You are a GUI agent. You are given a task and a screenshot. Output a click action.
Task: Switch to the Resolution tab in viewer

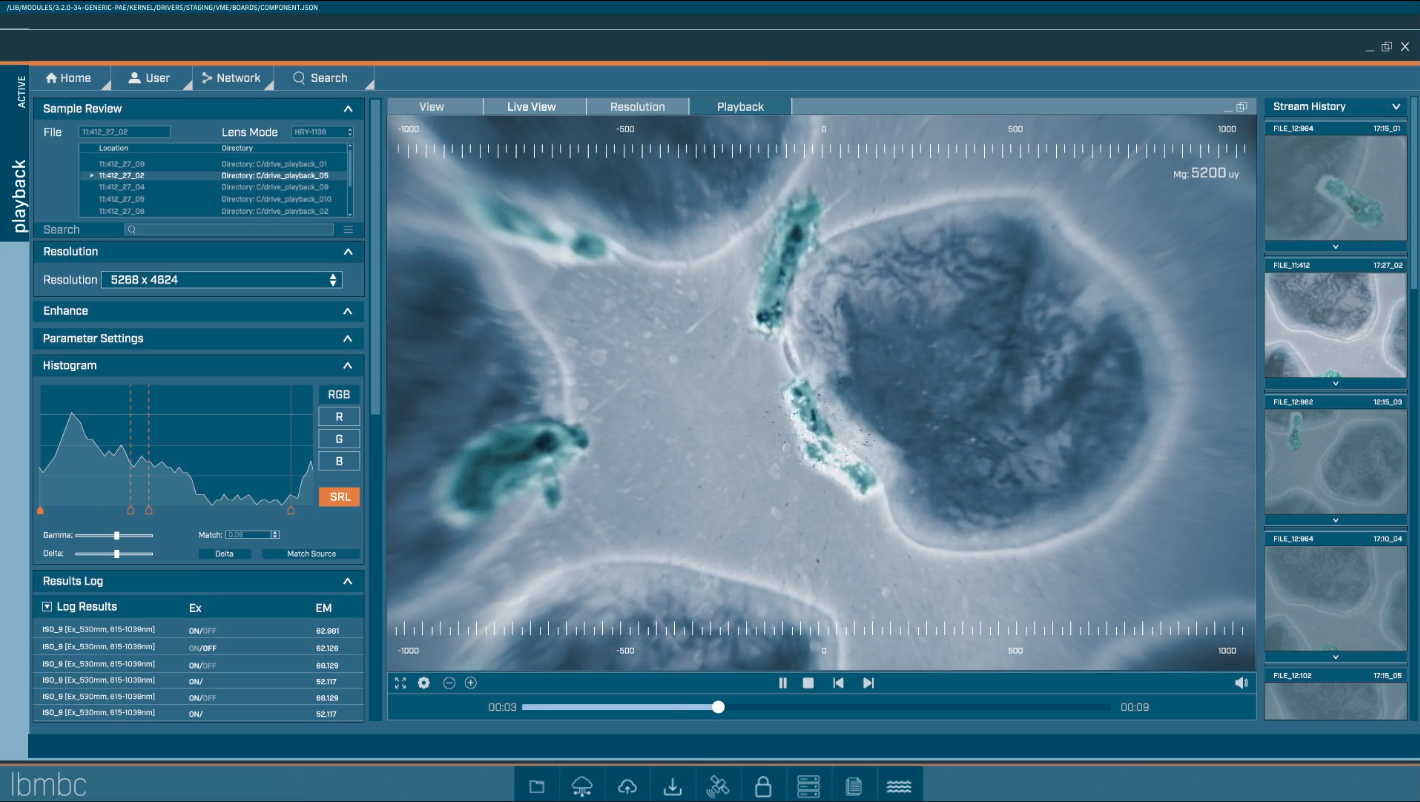click(x=638, y=107)
